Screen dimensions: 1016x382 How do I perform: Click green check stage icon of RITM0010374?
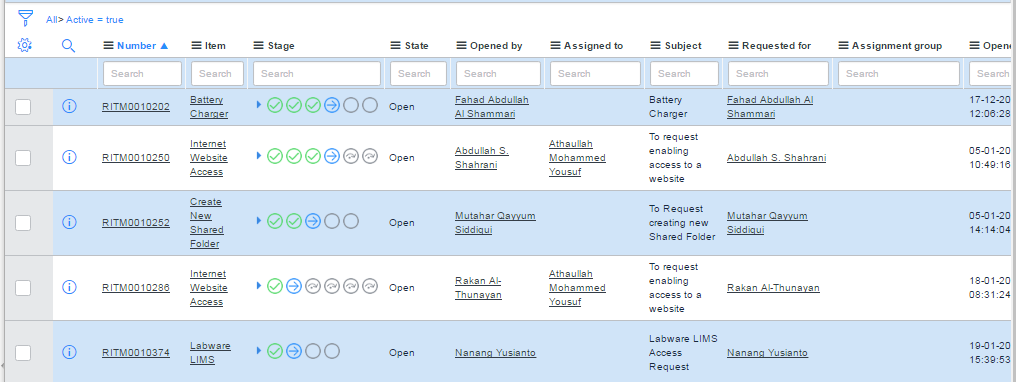click(275, 351)
